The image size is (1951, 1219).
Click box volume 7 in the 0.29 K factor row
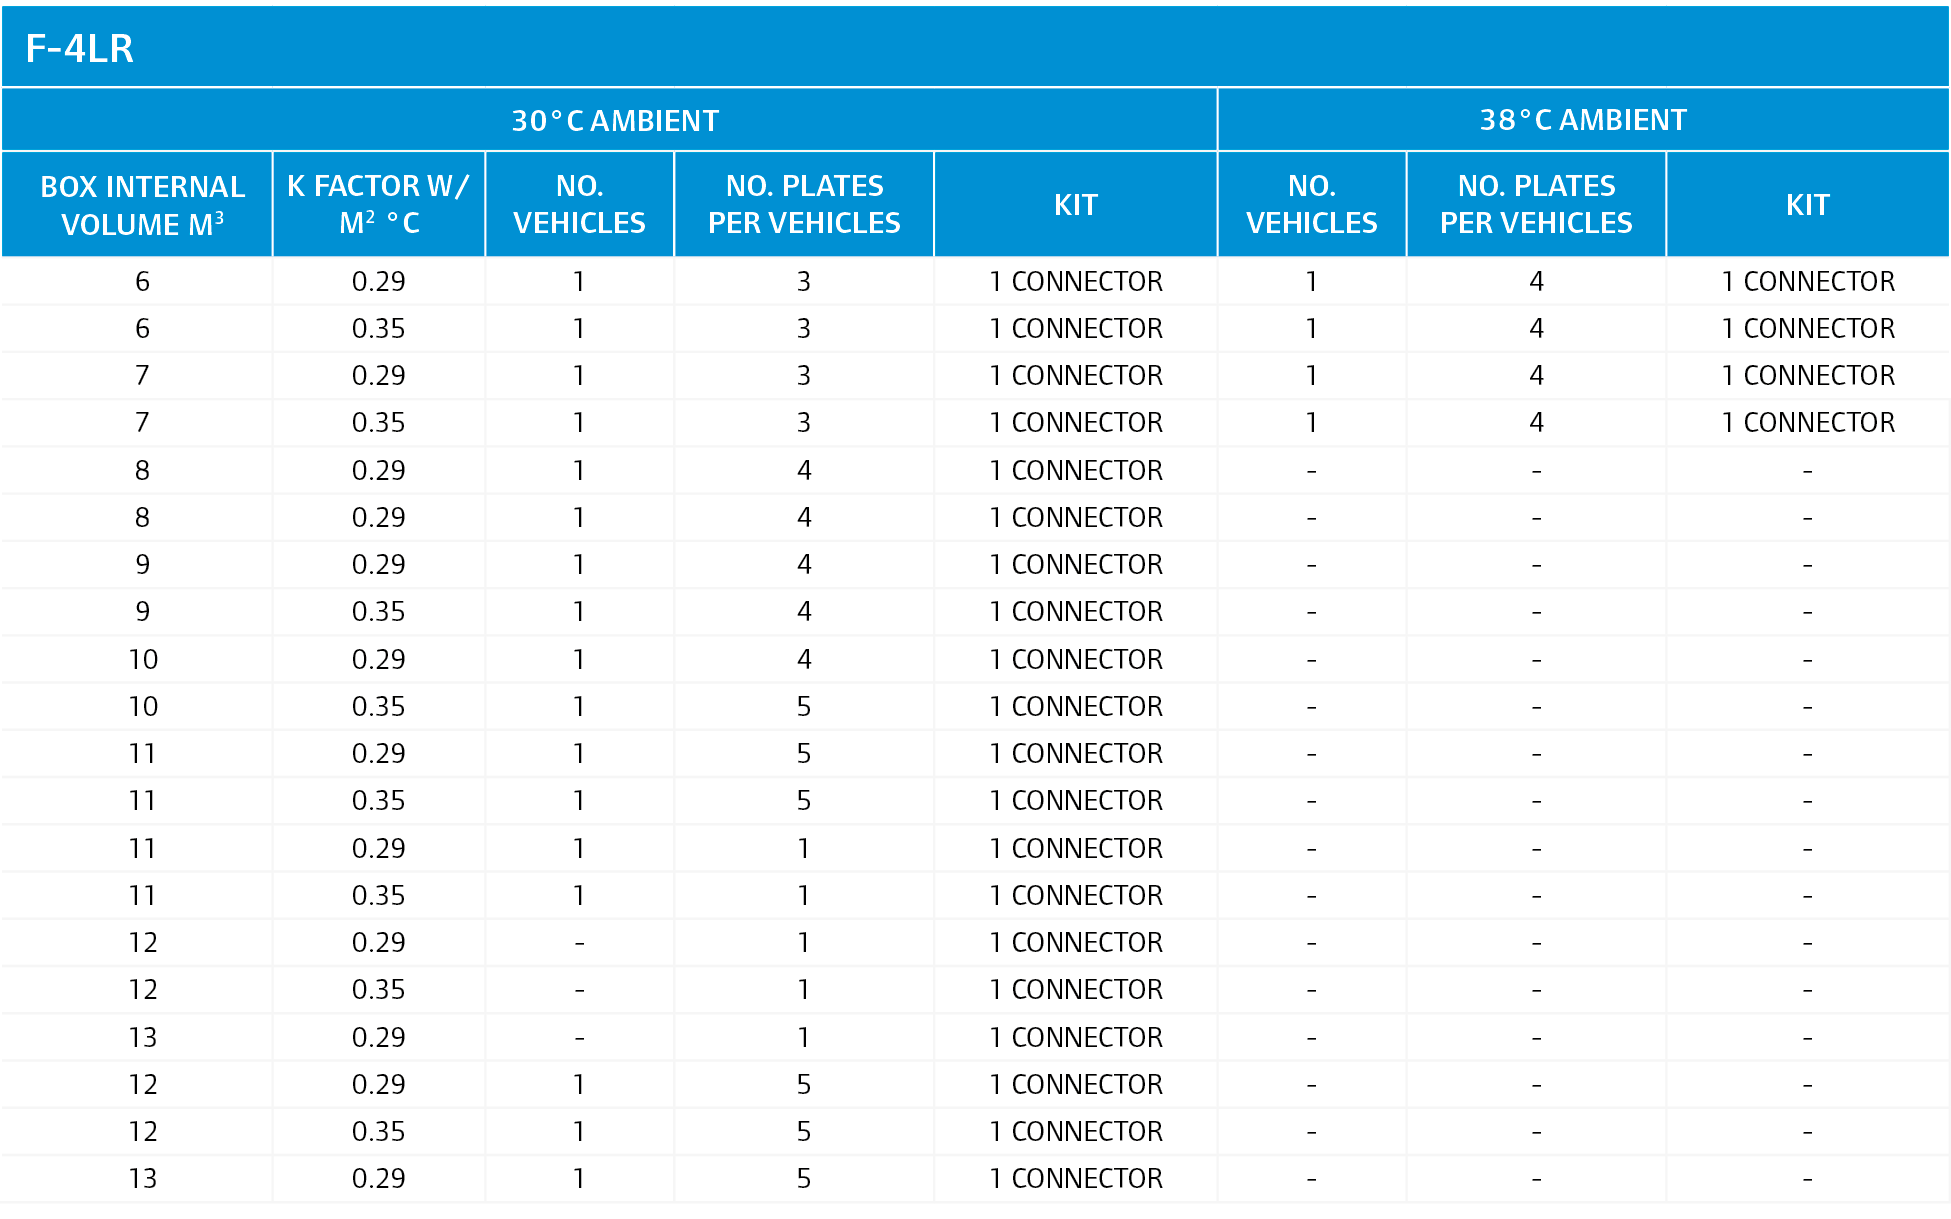[x=142, y=376]
